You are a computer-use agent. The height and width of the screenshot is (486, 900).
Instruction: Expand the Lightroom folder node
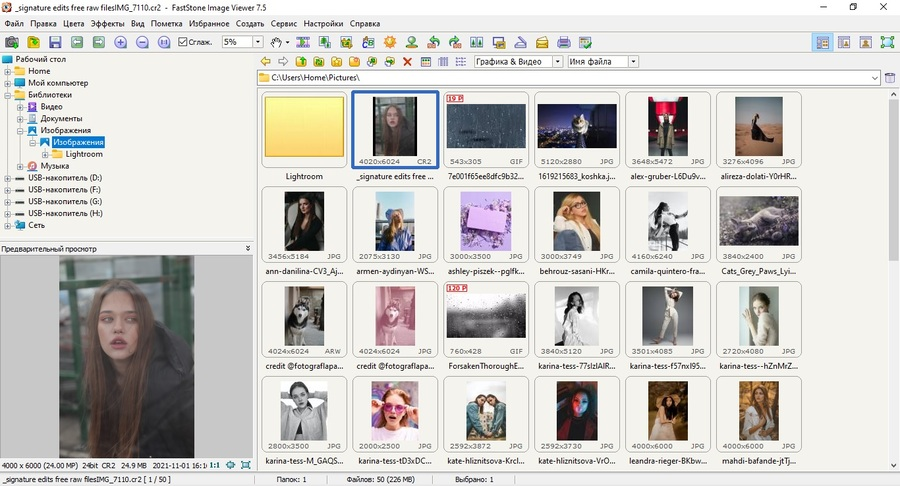click(45, 154)
